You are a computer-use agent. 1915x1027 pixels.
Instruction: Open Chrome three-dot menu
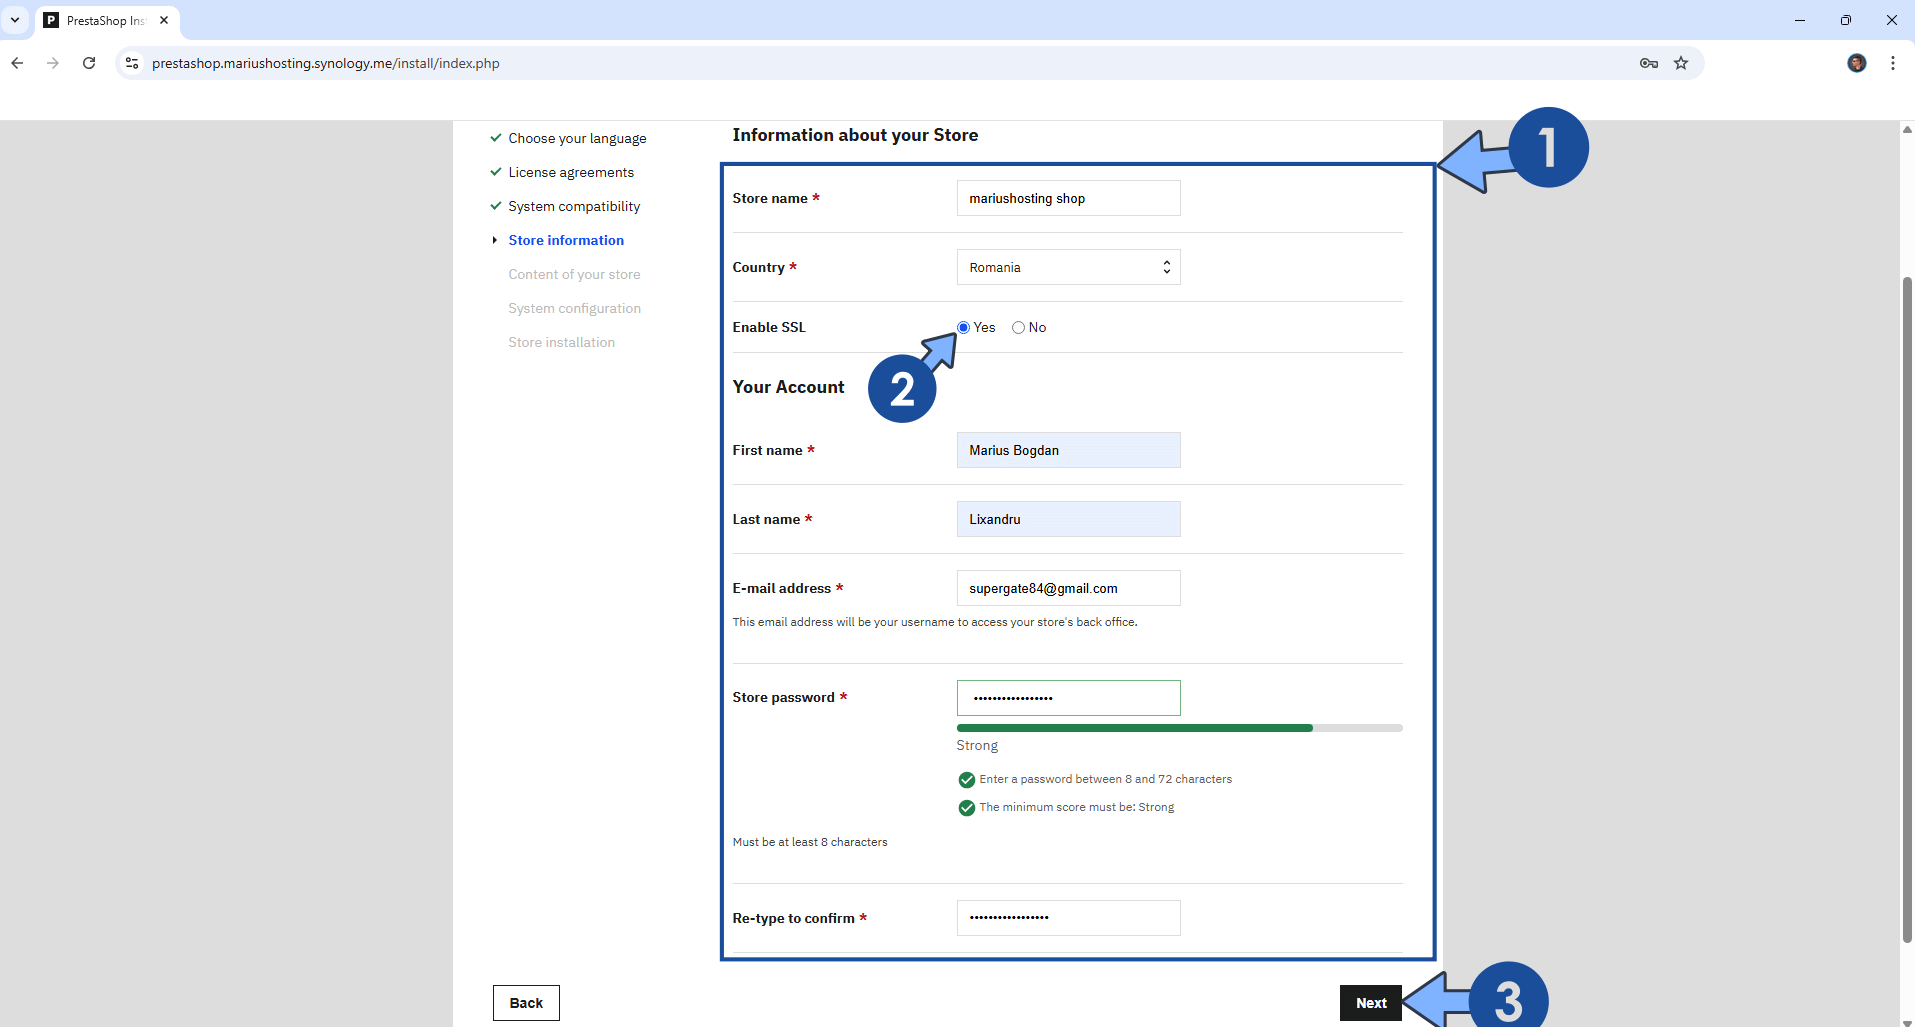pyautogui.click(x=1892, y=63)
